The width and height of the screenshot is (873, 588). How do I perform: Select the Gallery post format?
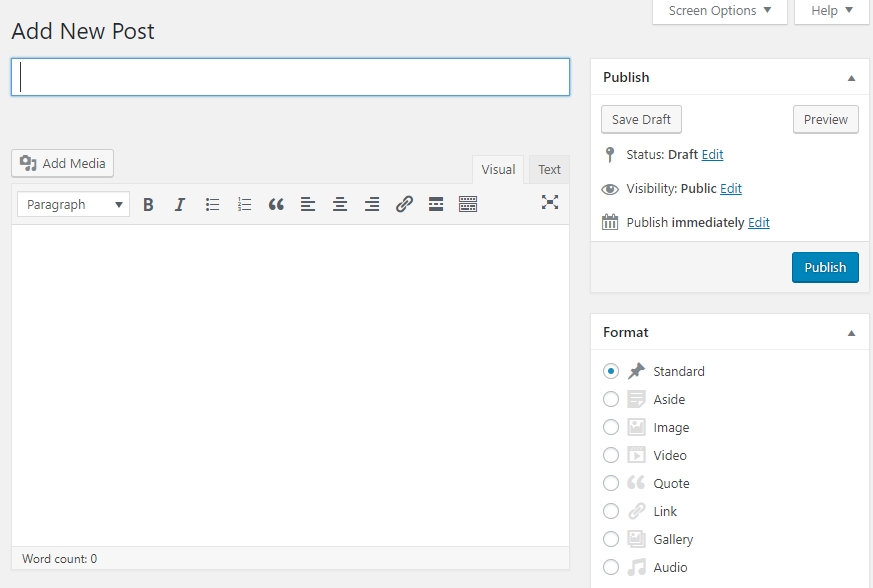(x=611, y=539)
